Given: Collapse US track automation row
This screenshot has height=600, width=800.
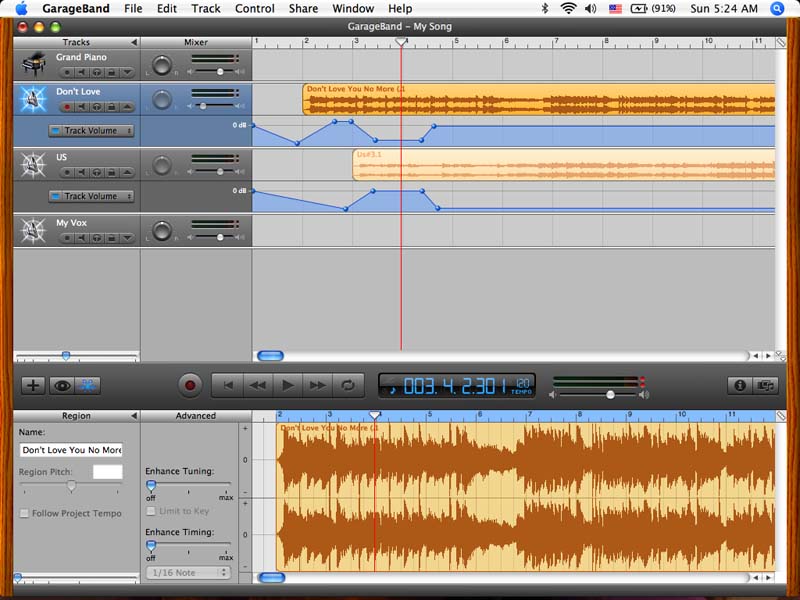Looking at the screenshot, I should 127,172.
